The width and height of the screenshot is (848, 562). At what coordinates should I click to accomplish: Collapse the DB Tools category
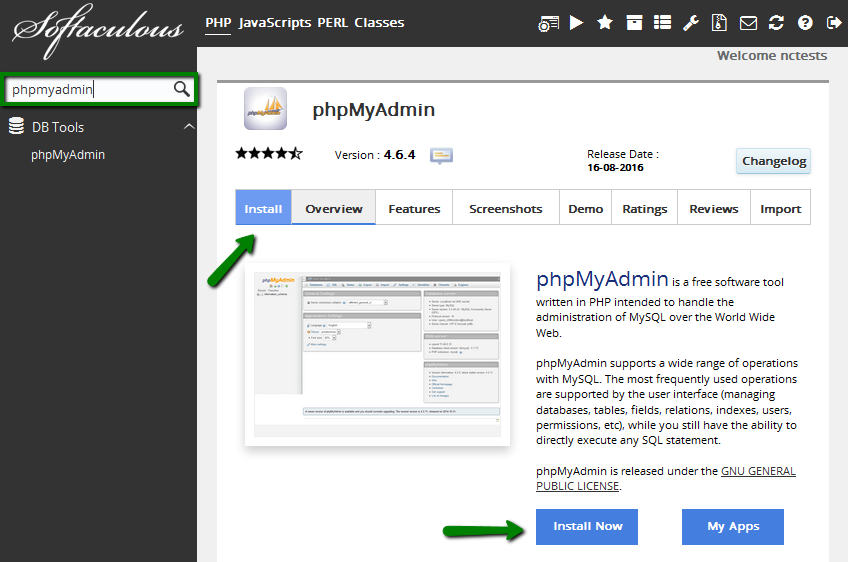tap(189, 127)
